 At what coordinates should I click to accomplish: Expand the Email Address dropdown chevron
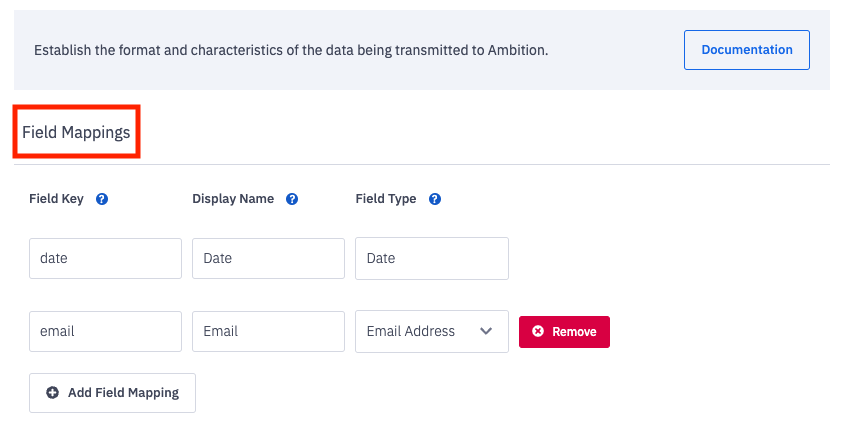[x=486, y=332]
